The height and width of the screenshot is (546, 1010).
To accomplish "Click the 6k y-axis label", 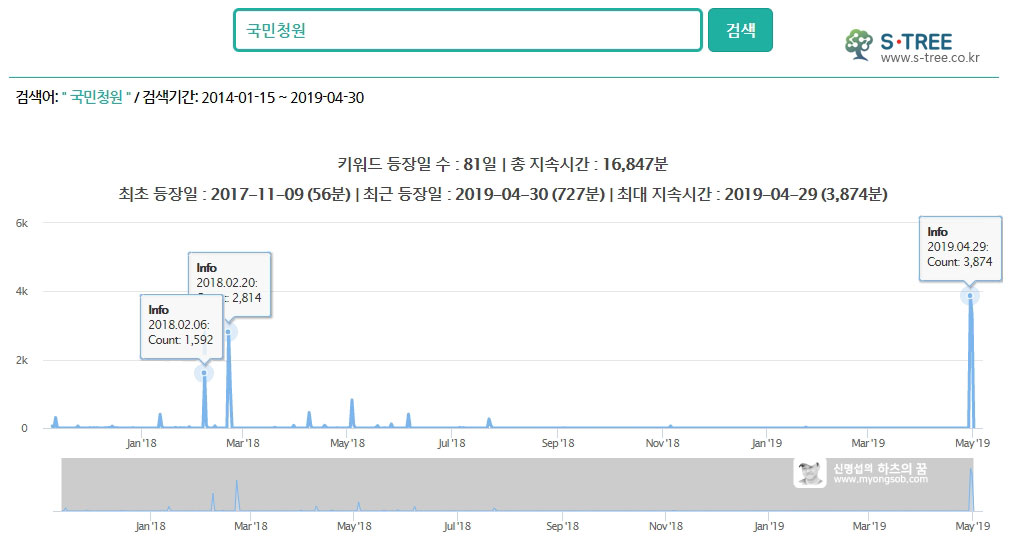I will (22, 223).
